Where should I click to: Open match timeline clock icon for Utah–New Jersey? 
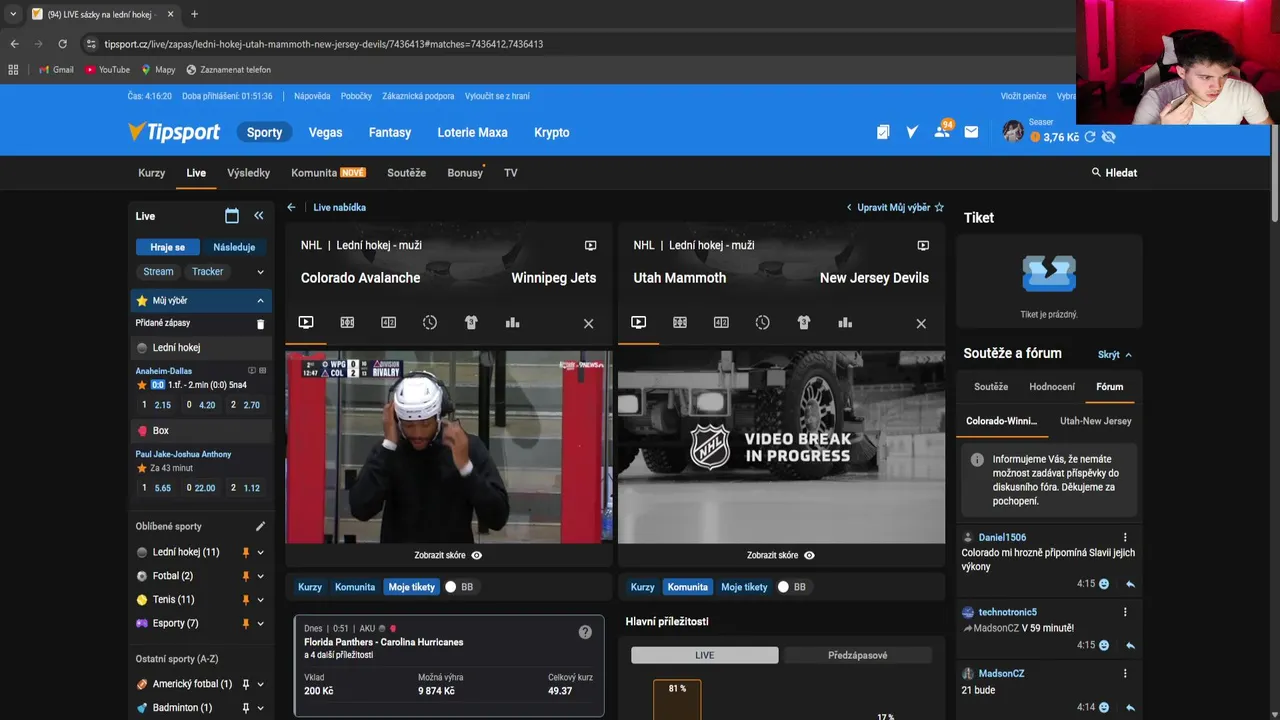[762, 323]
